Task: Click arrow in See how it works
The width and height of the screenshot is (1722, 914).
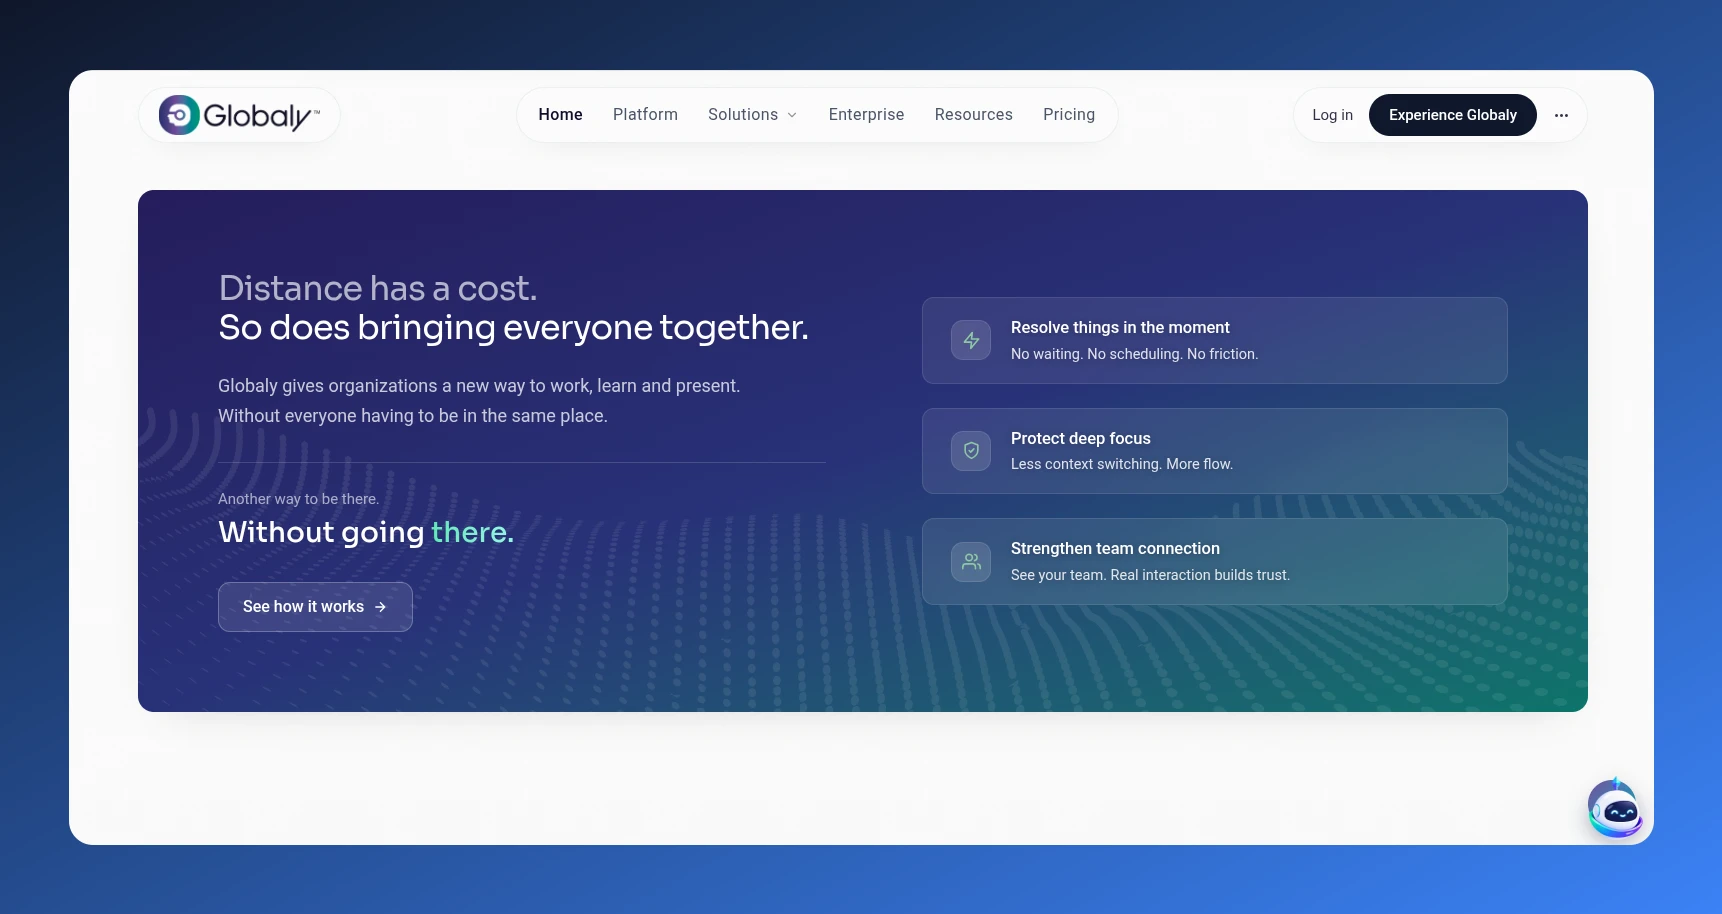Action: point(380,607)
